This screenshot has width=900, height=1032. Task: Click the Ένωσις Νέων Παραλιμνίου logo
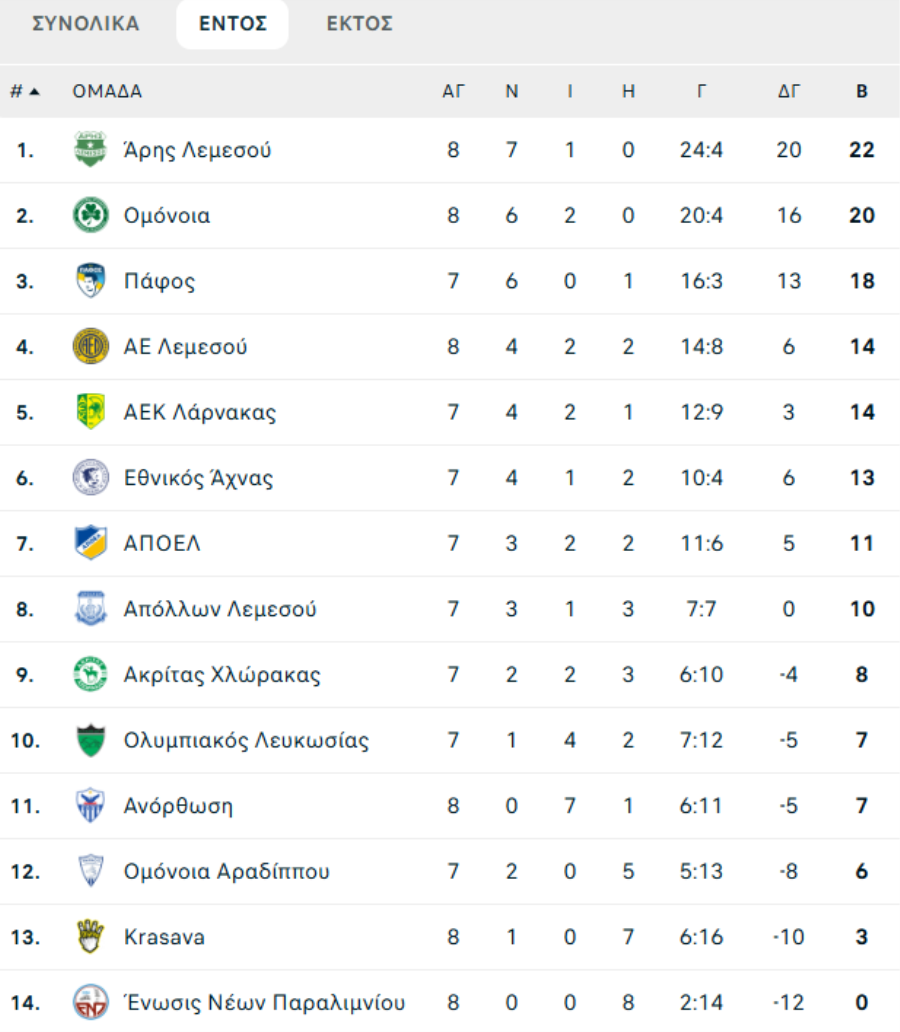90,1002
